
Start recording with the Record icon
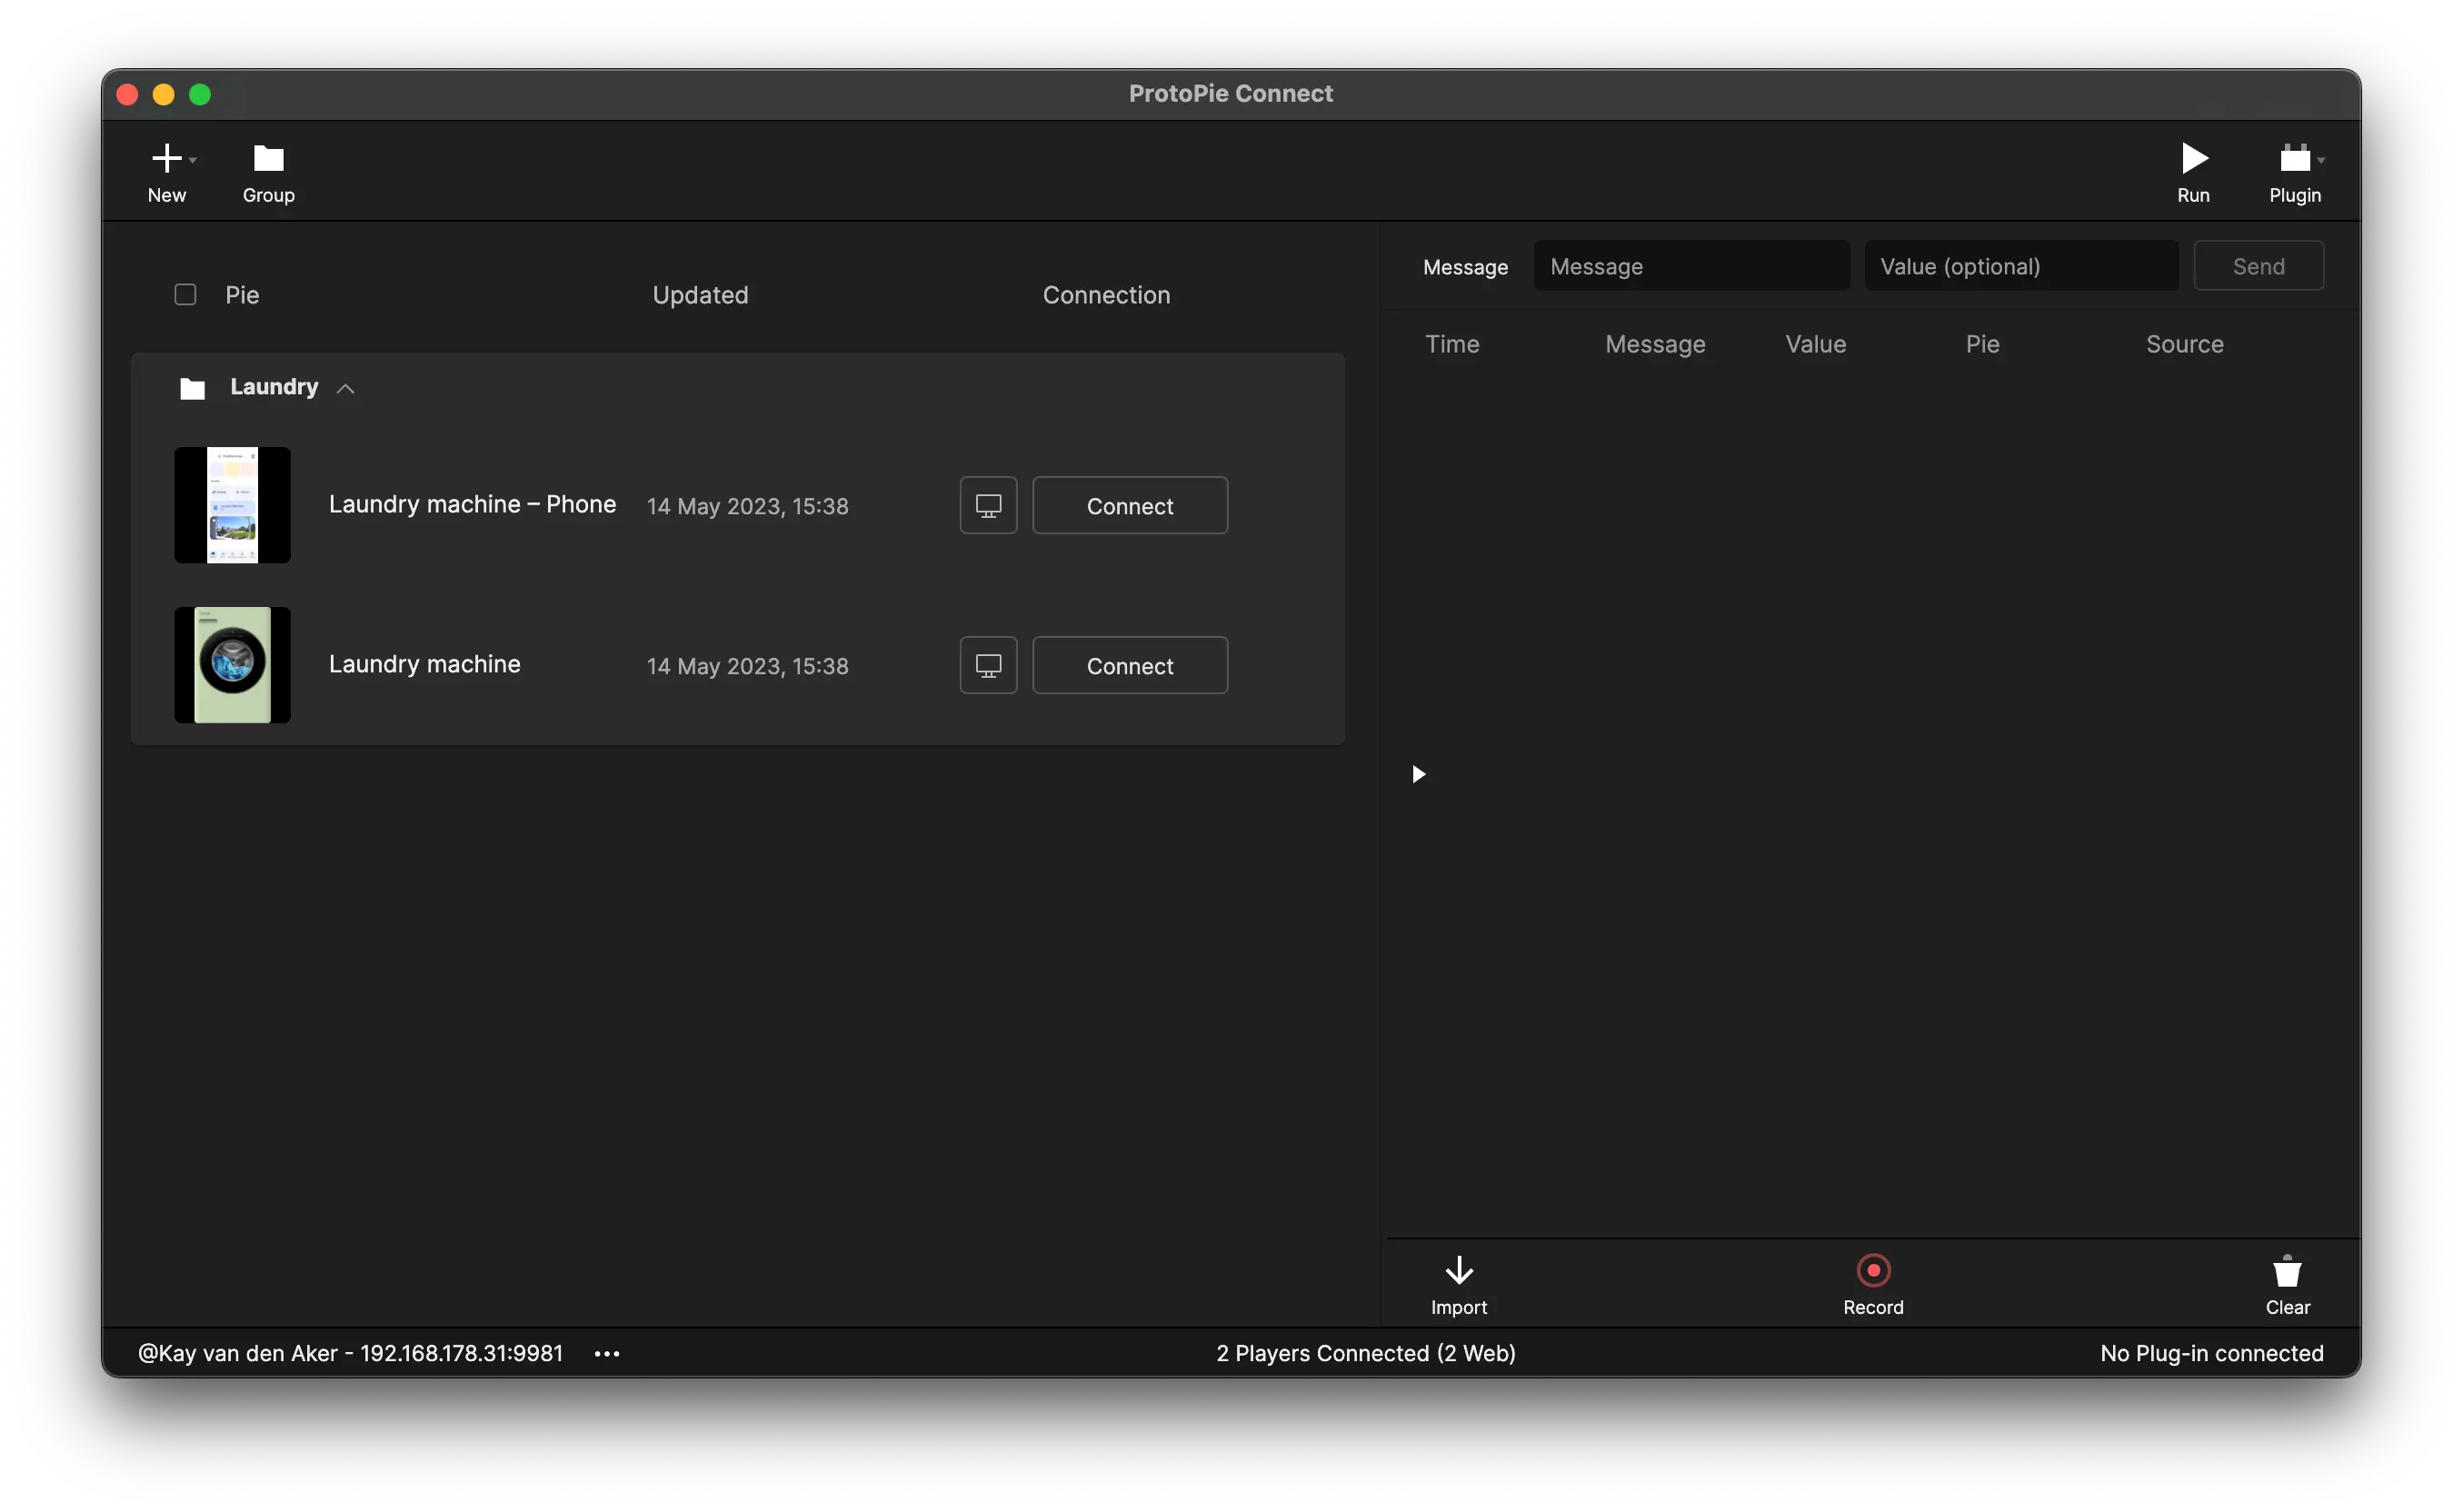pos(1873,1271)
